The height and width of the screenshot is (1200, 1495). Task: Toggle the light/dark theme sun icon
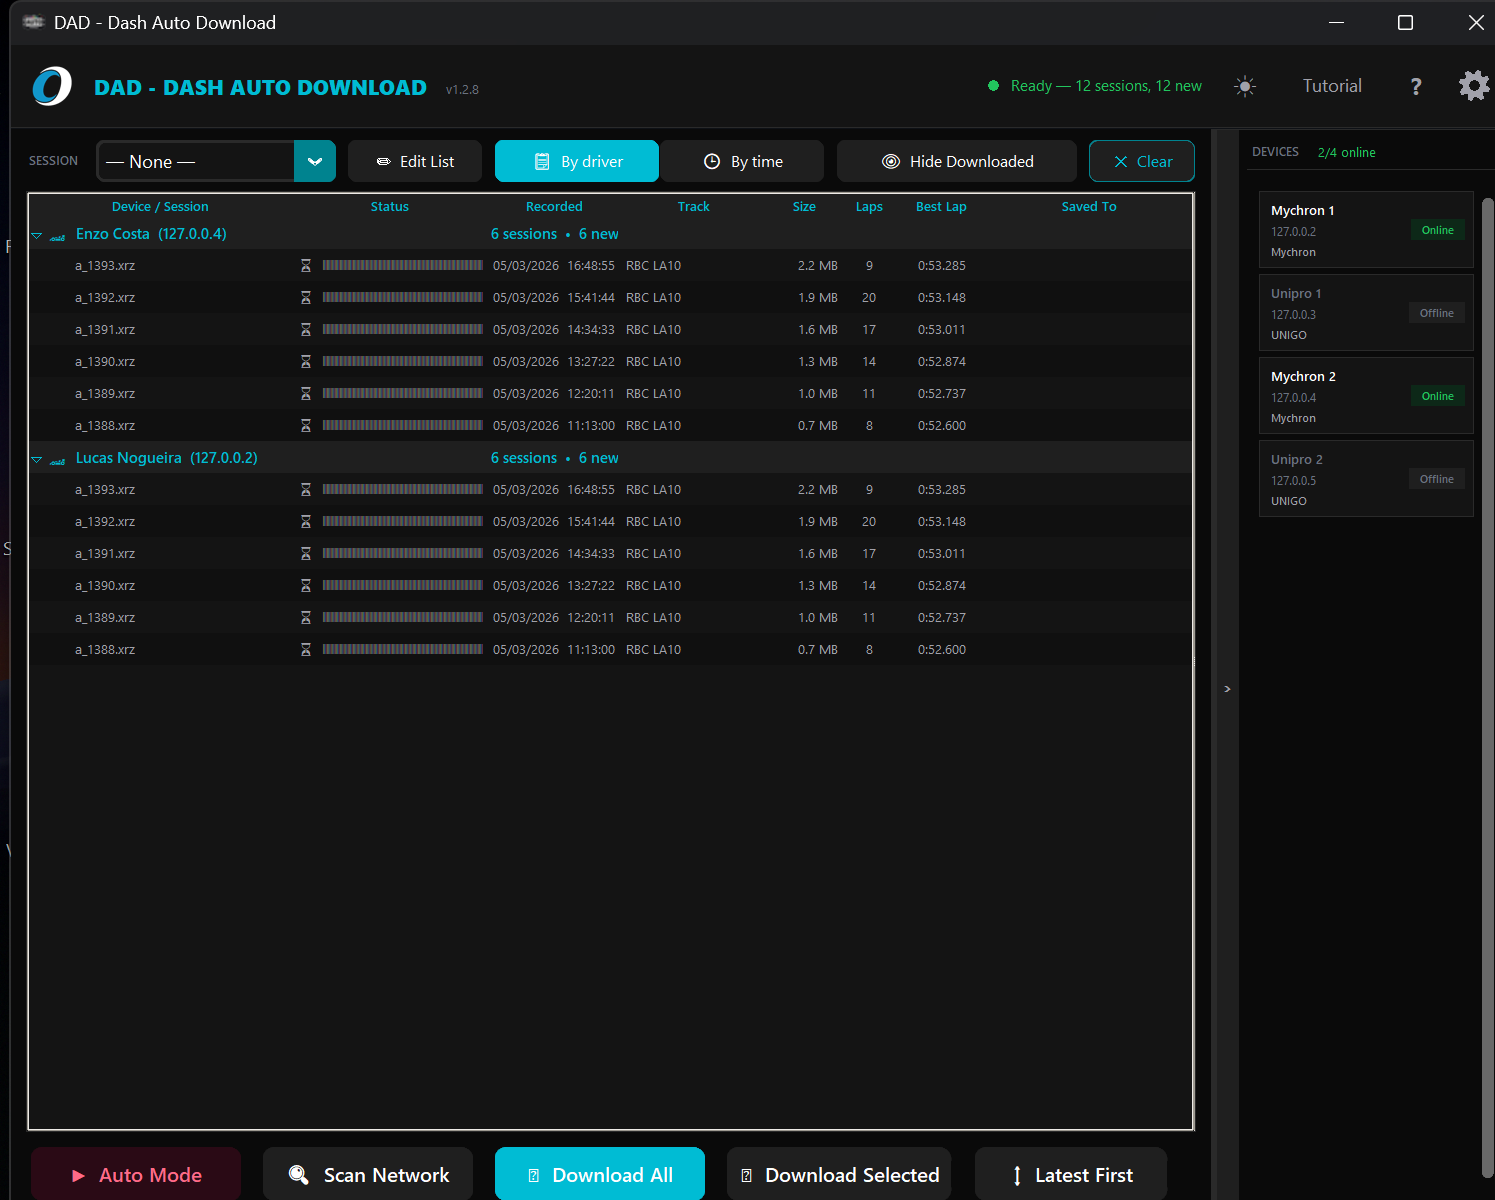click(1245, 86)
